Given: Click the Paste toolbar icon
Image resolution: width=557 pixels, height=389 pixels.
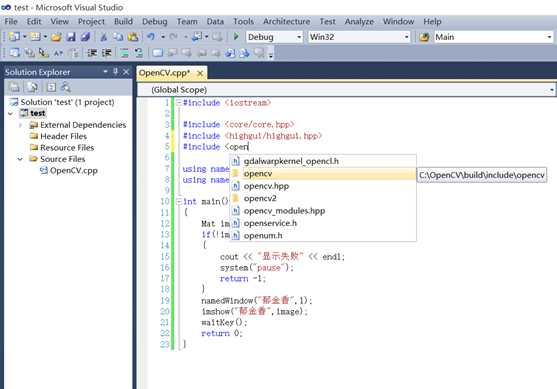Looking at the screenshot, I should pos(133,37).
